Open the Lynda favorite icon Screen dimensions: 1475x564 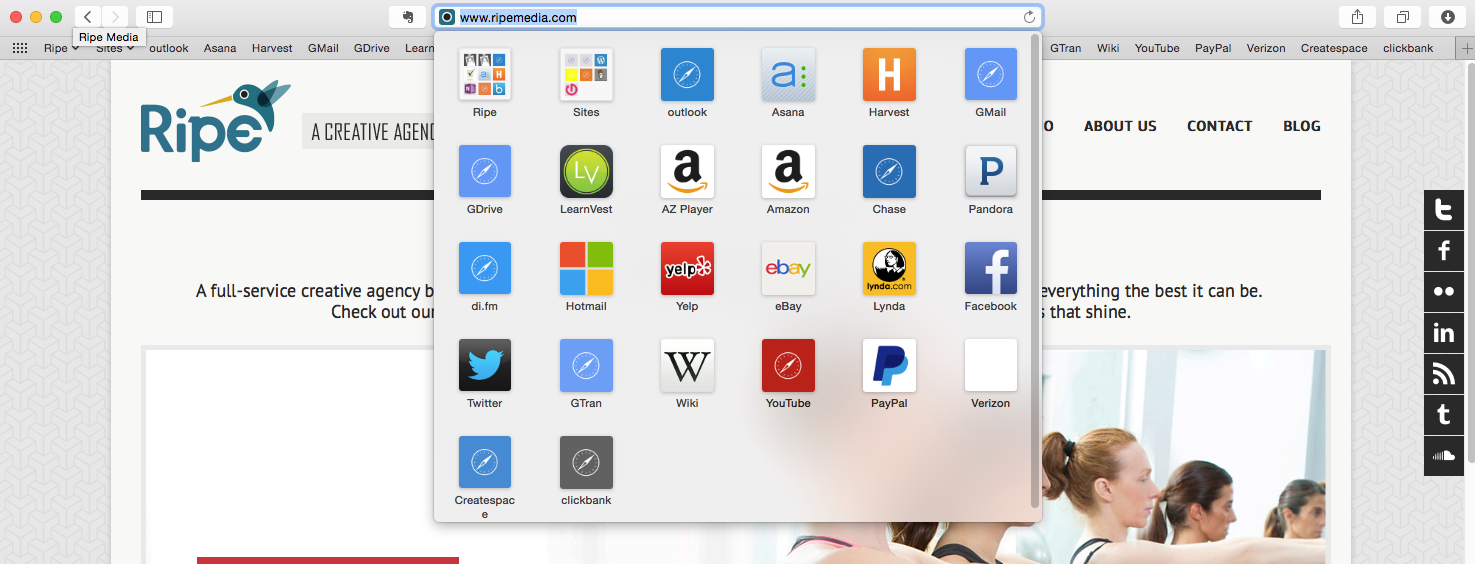pos(889,268)
